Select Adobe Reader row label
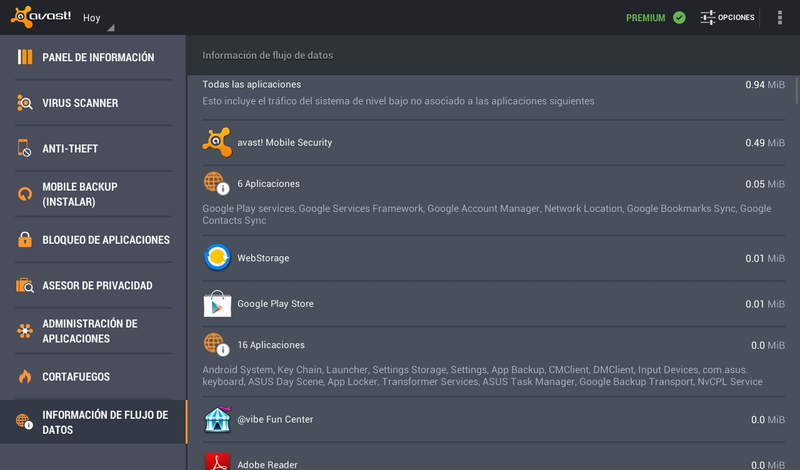Image resolution: width=800 pixels, height=470 pixels. click(267, 464)
